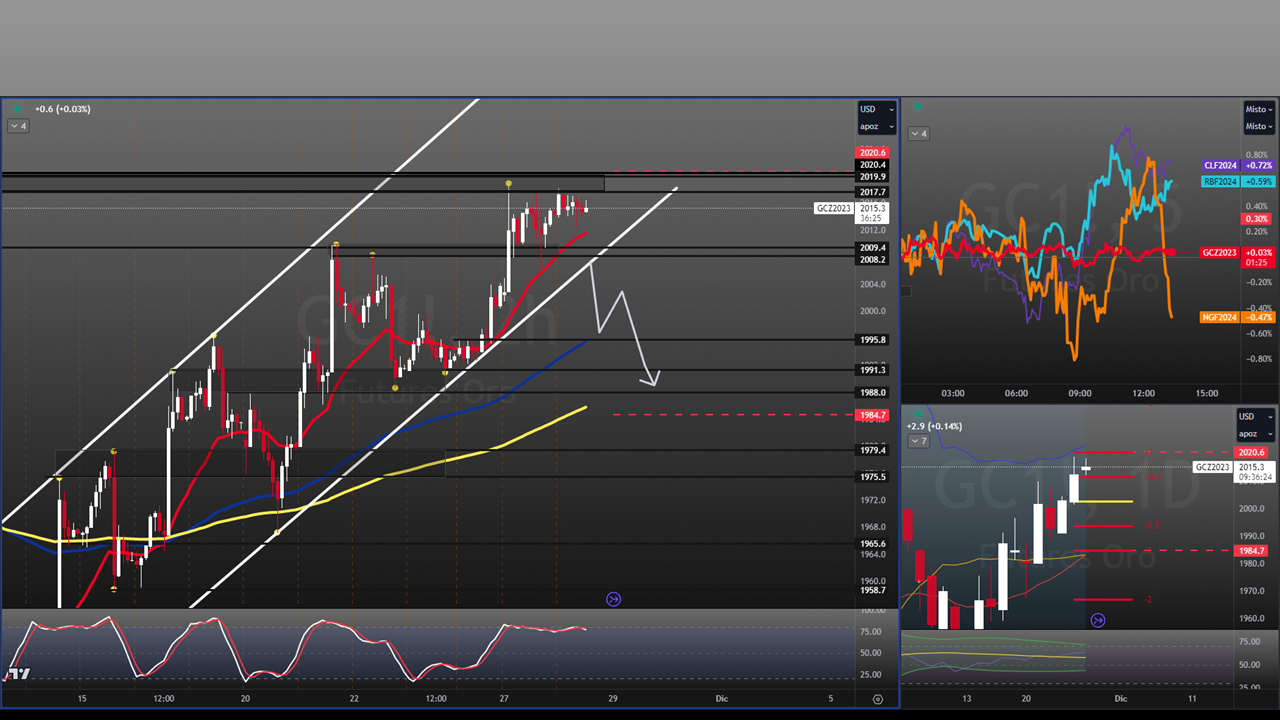Screen dimensions: 1280x720
Task: Click scroll-to-latest-bar icon in bottom-right daily chart
Action: point(1097,620)
